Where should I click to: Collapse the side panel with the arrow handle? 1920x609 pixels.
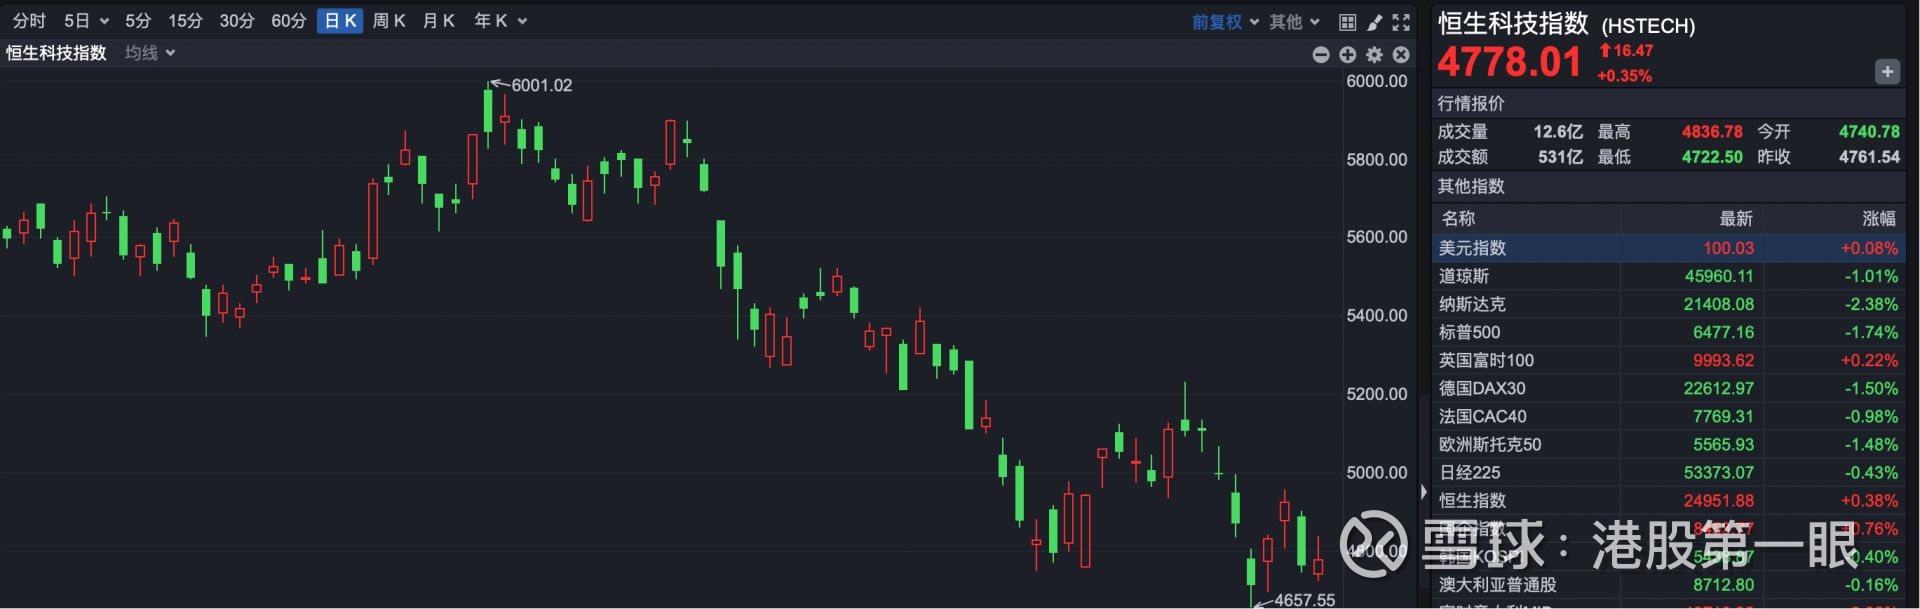1424,492
